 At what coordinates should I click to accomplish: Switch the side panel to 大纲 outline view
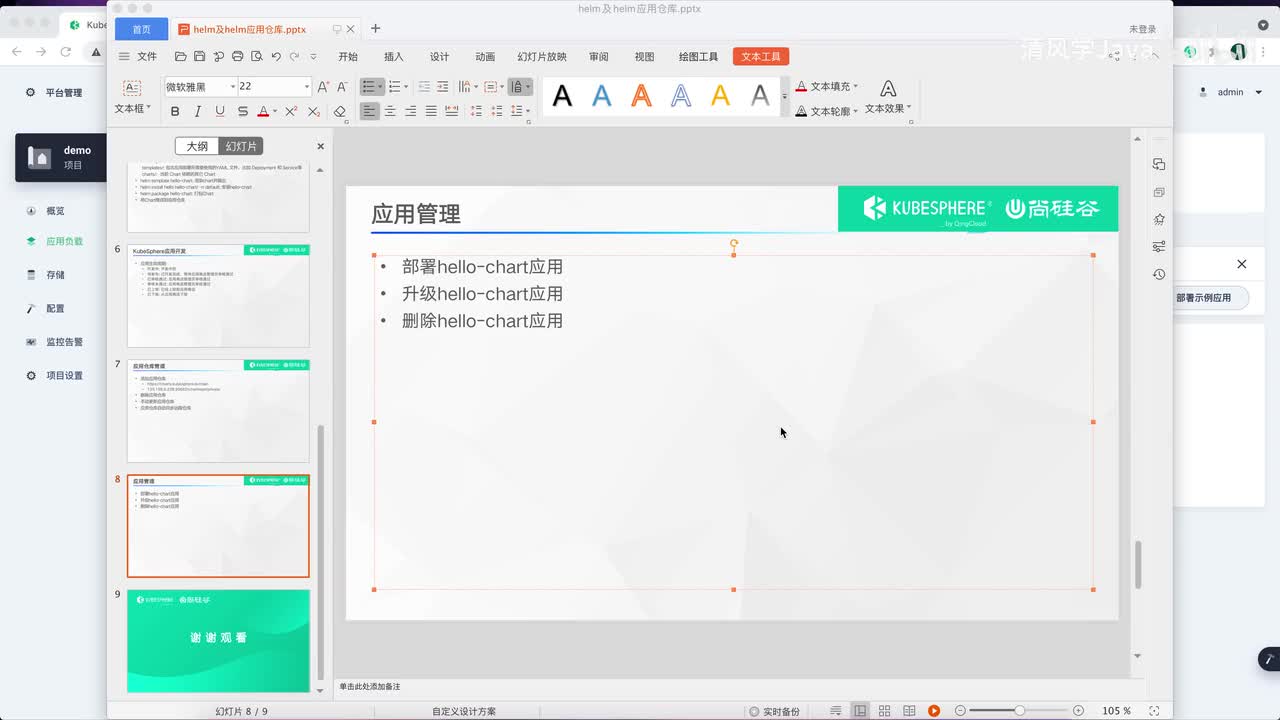196,146
